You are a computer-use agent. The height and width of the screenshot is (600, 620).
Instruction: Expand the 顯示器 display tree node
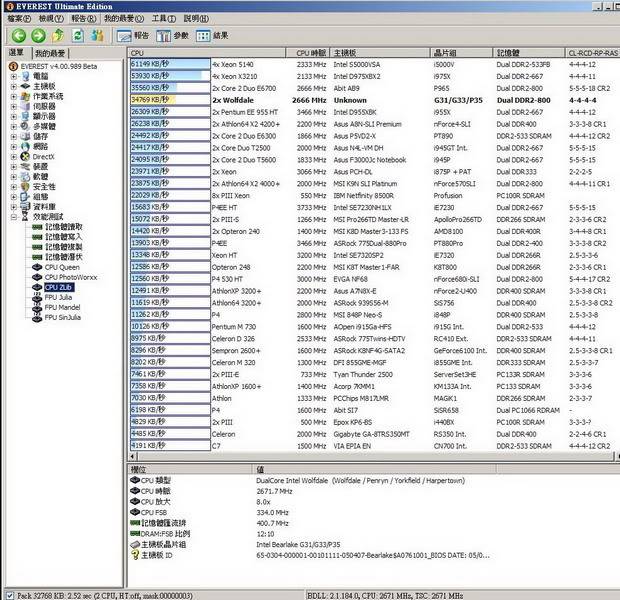click(14, 116)
